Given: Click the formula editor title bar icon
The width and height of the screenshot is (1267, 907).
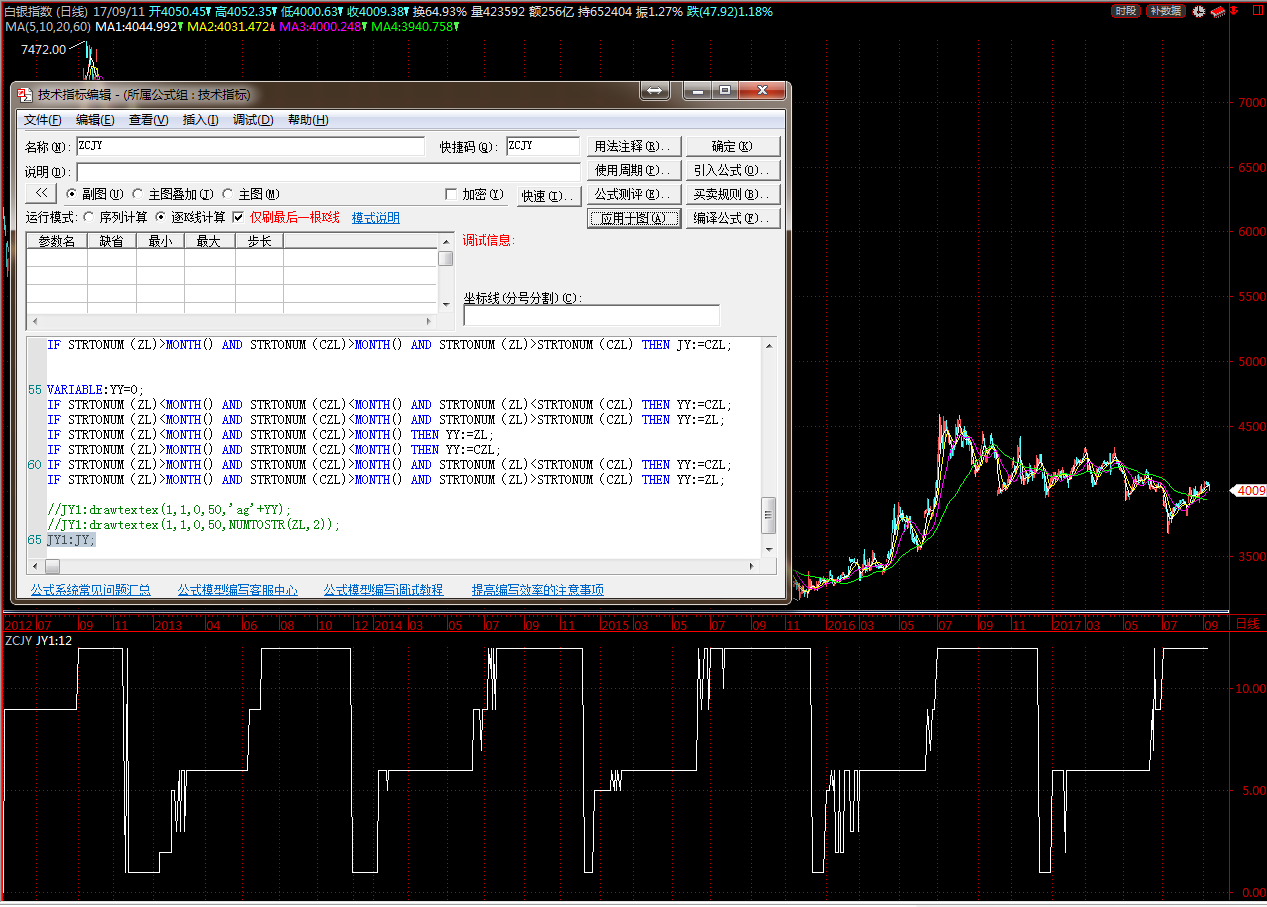Looking at the screenshot, I should (25, 94).
